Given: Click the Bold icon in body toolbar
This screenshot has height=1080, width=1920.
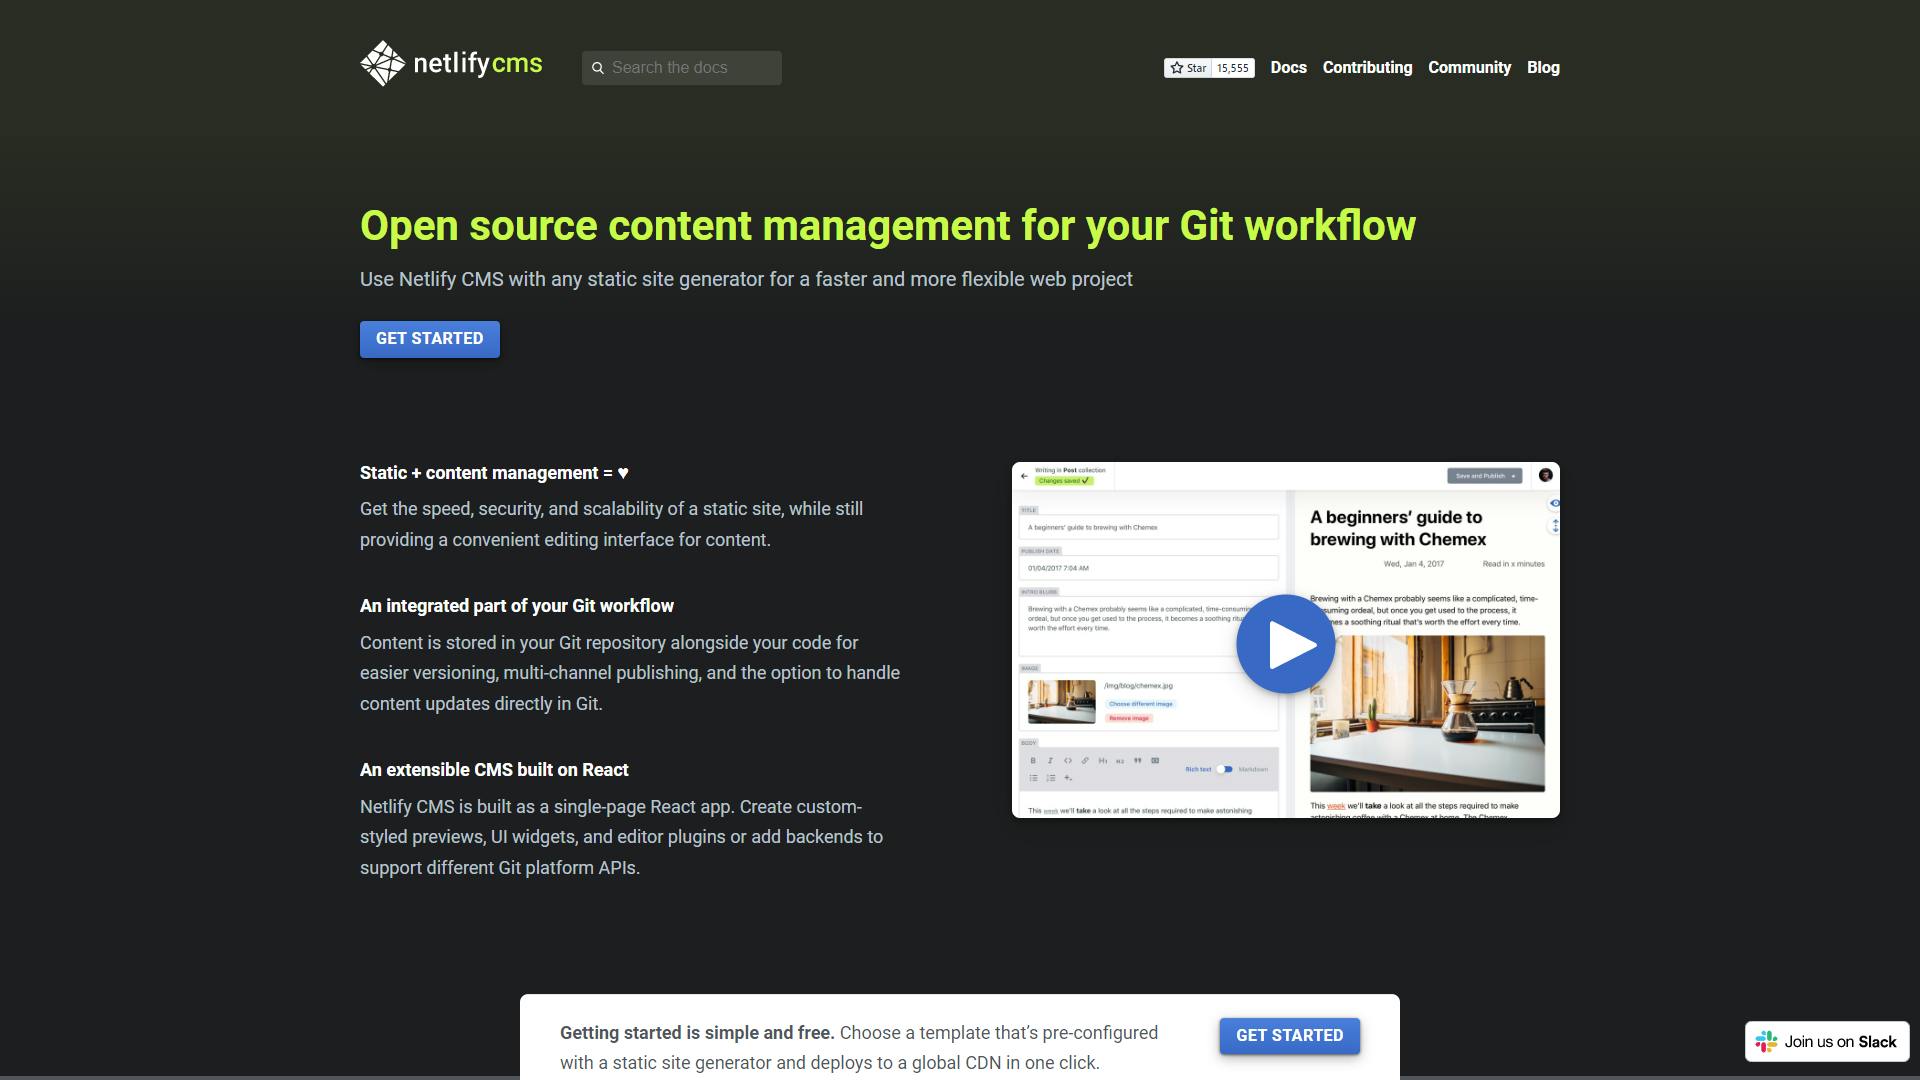Looking at the screenshot, I should (1033, 761).
